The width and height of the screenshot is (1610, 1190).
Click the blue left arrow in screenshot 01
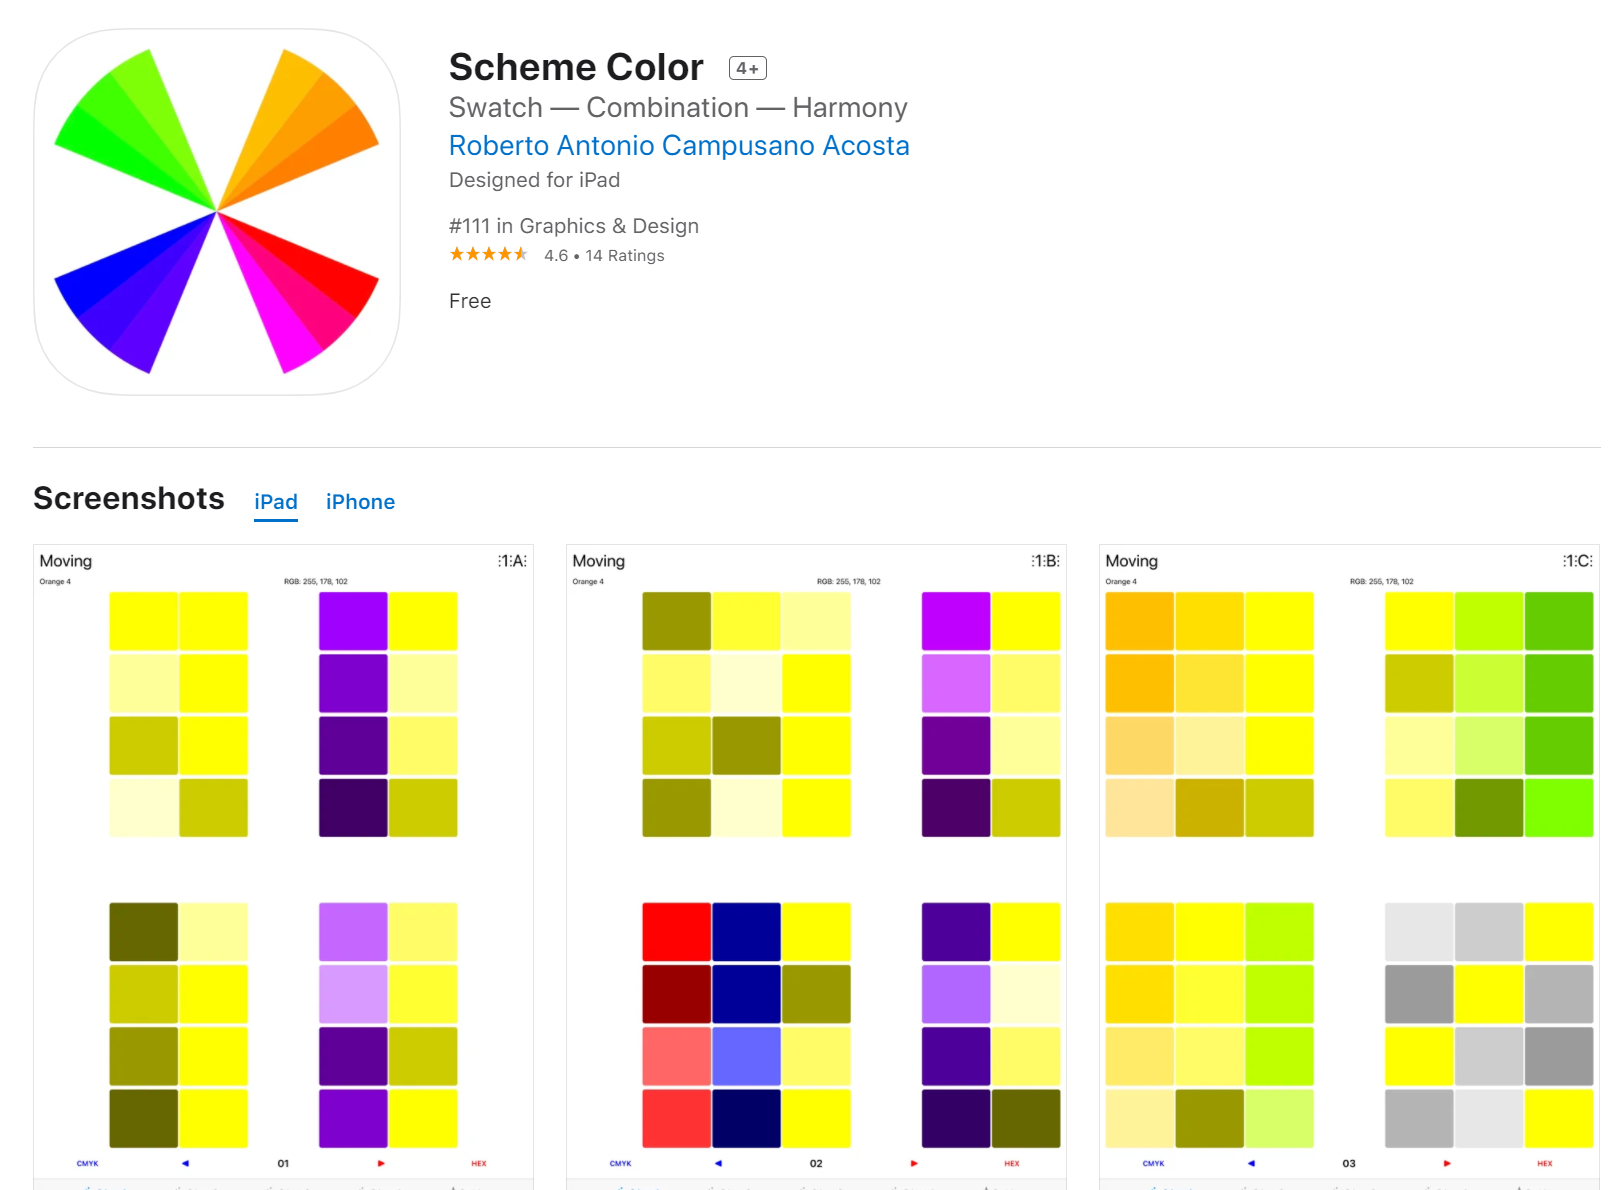(x=185, y=1163)
